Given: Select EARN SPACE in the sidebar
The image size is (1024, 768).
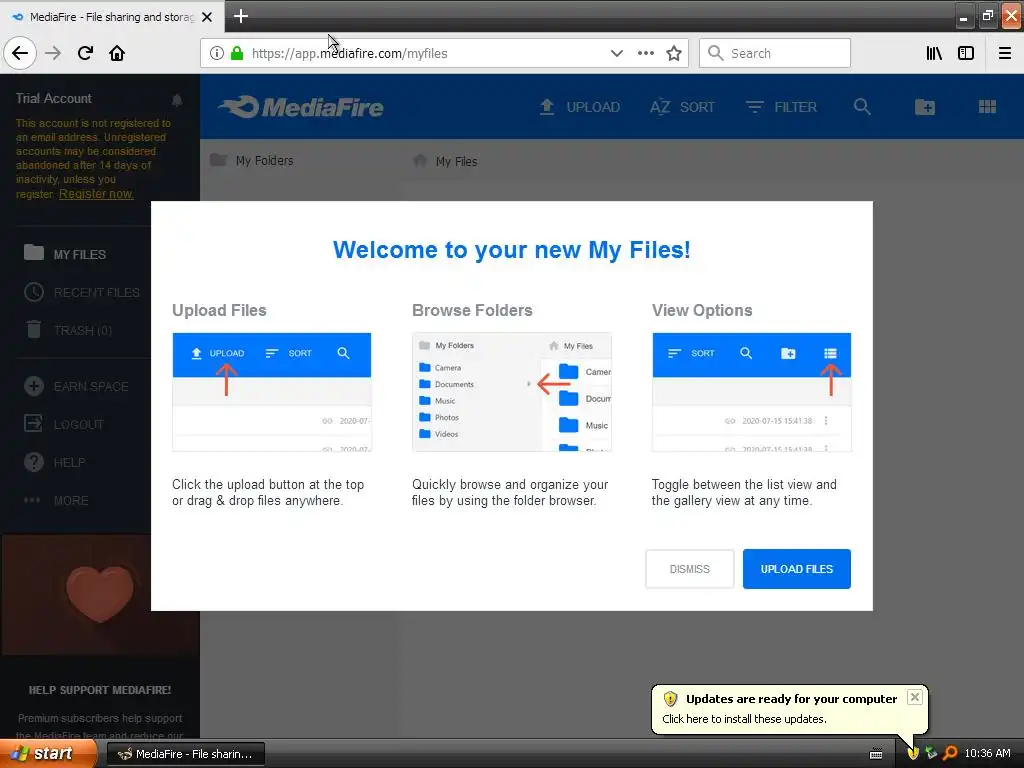Looking at the screenshot, I should 76,386.
